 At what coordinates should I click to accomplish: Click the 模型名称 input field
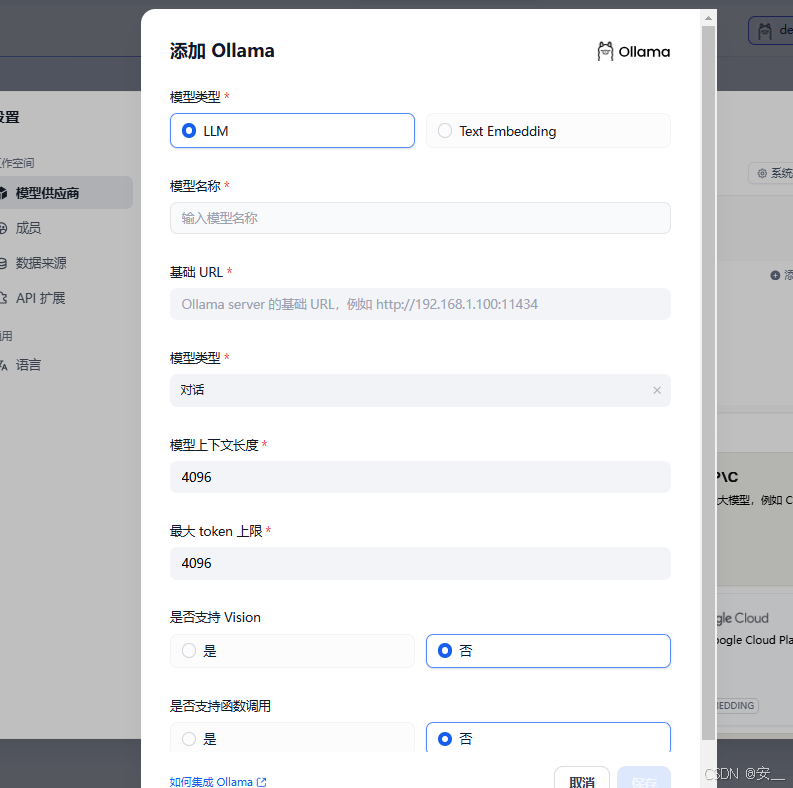[x=420, y=218]
